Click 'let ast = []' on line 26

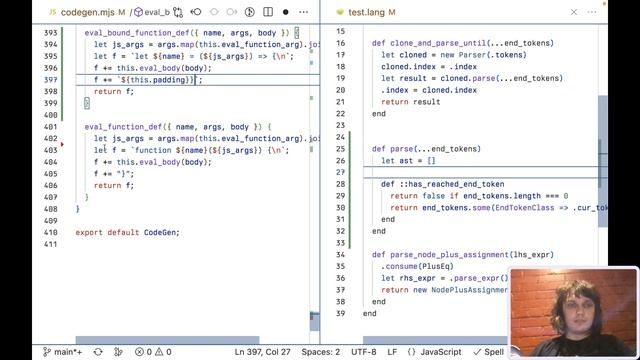coord(408,161)
